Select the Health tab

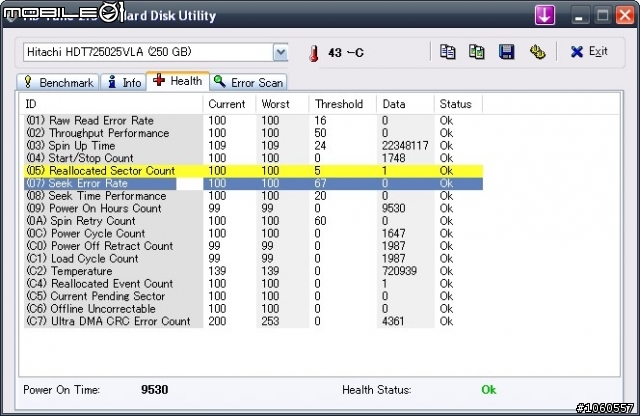point(178,81)
